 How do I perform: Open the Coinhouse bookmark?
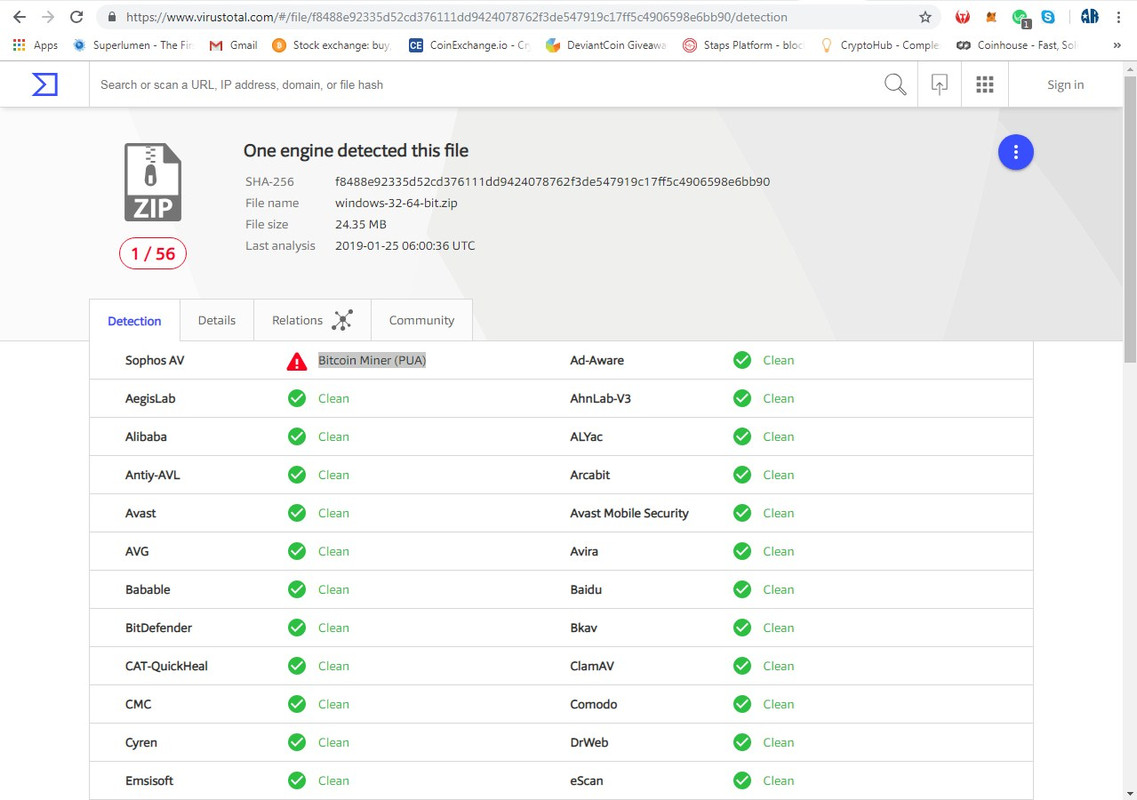point(1017,45)
